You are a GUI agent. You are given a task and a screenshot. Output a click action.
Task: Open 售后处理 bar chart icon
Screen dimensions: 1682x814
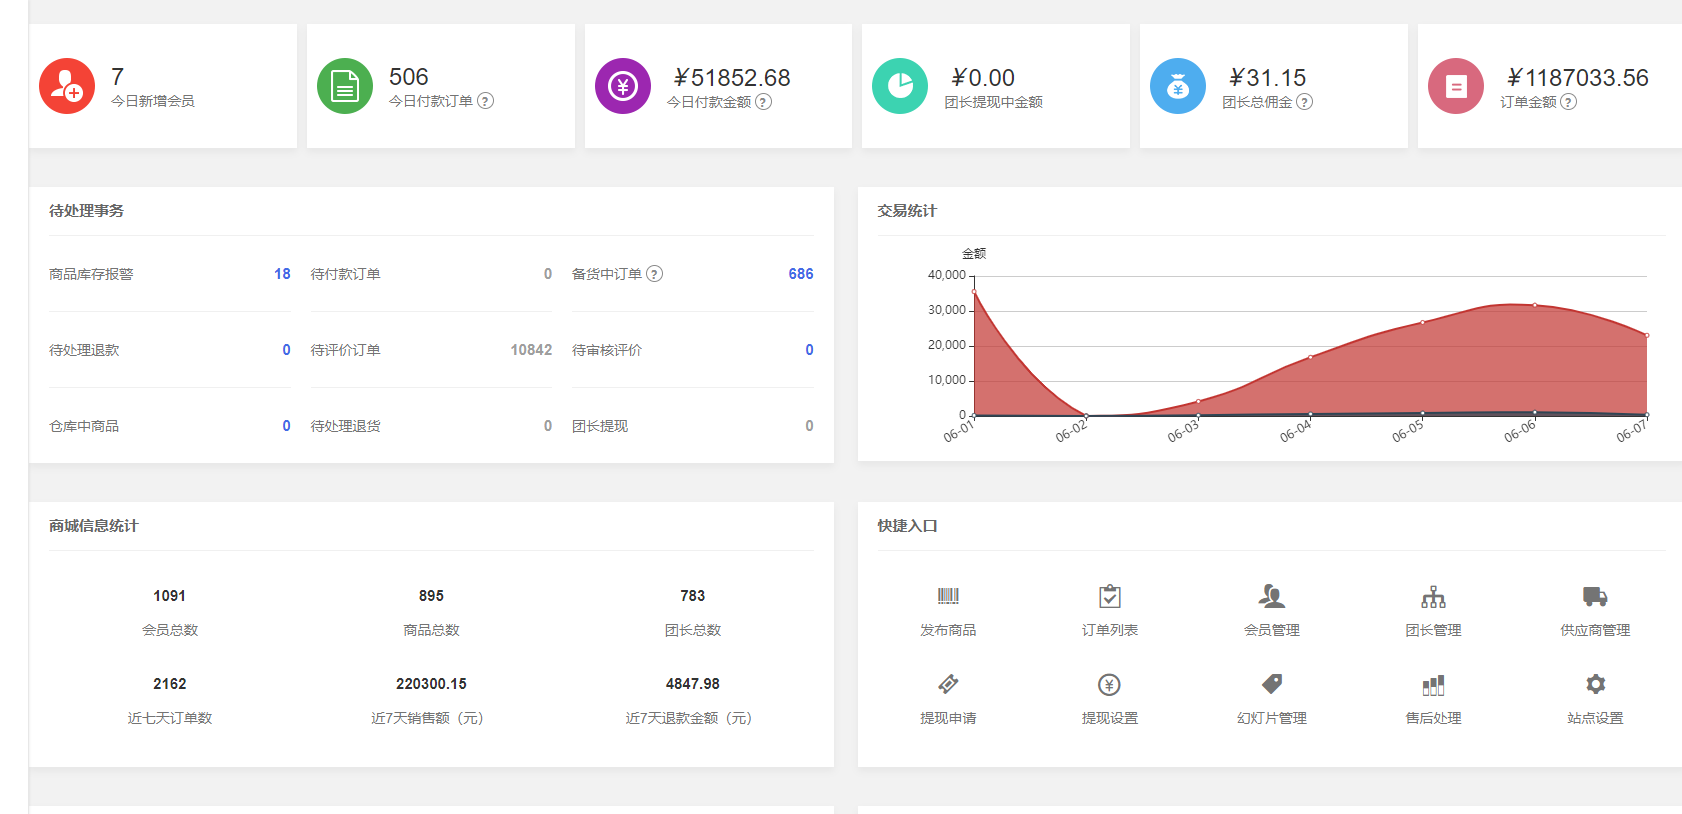tap(1434, 685)
